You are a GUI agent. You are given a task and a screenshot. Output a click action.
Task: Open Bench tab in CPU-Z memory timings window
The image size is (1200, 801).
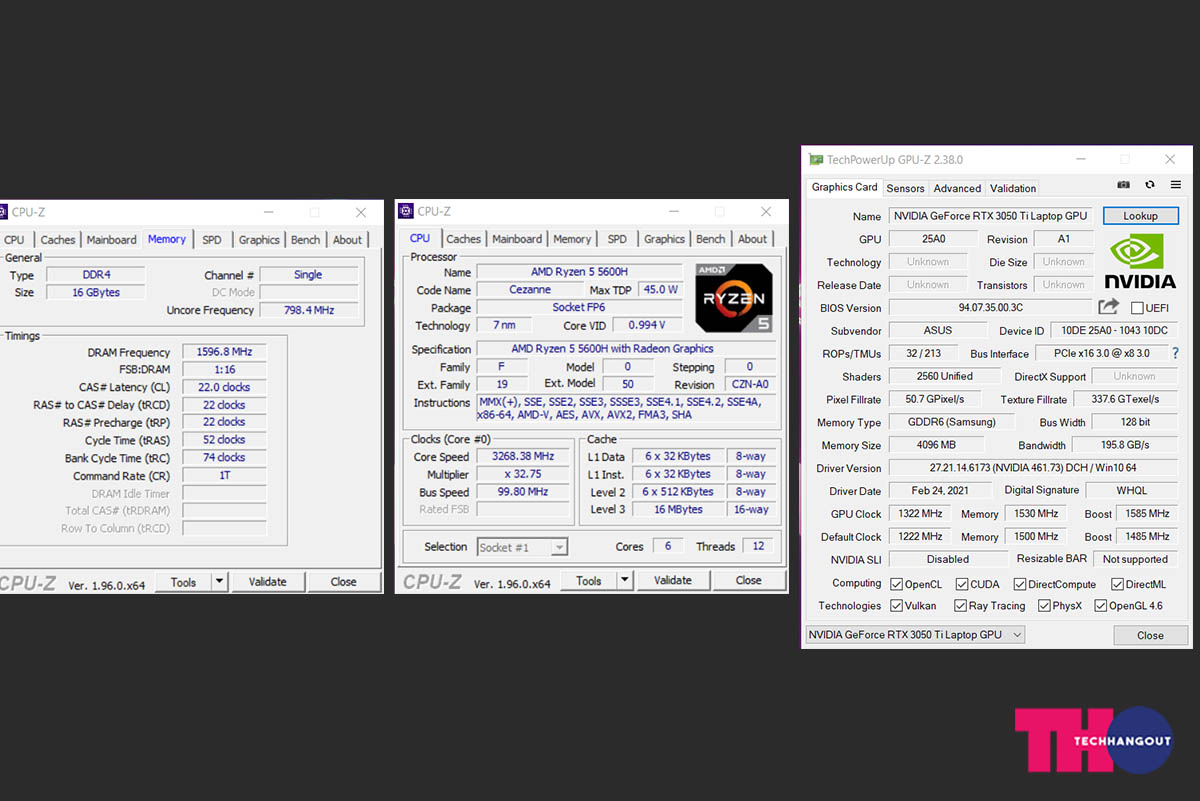pos(306,240)
